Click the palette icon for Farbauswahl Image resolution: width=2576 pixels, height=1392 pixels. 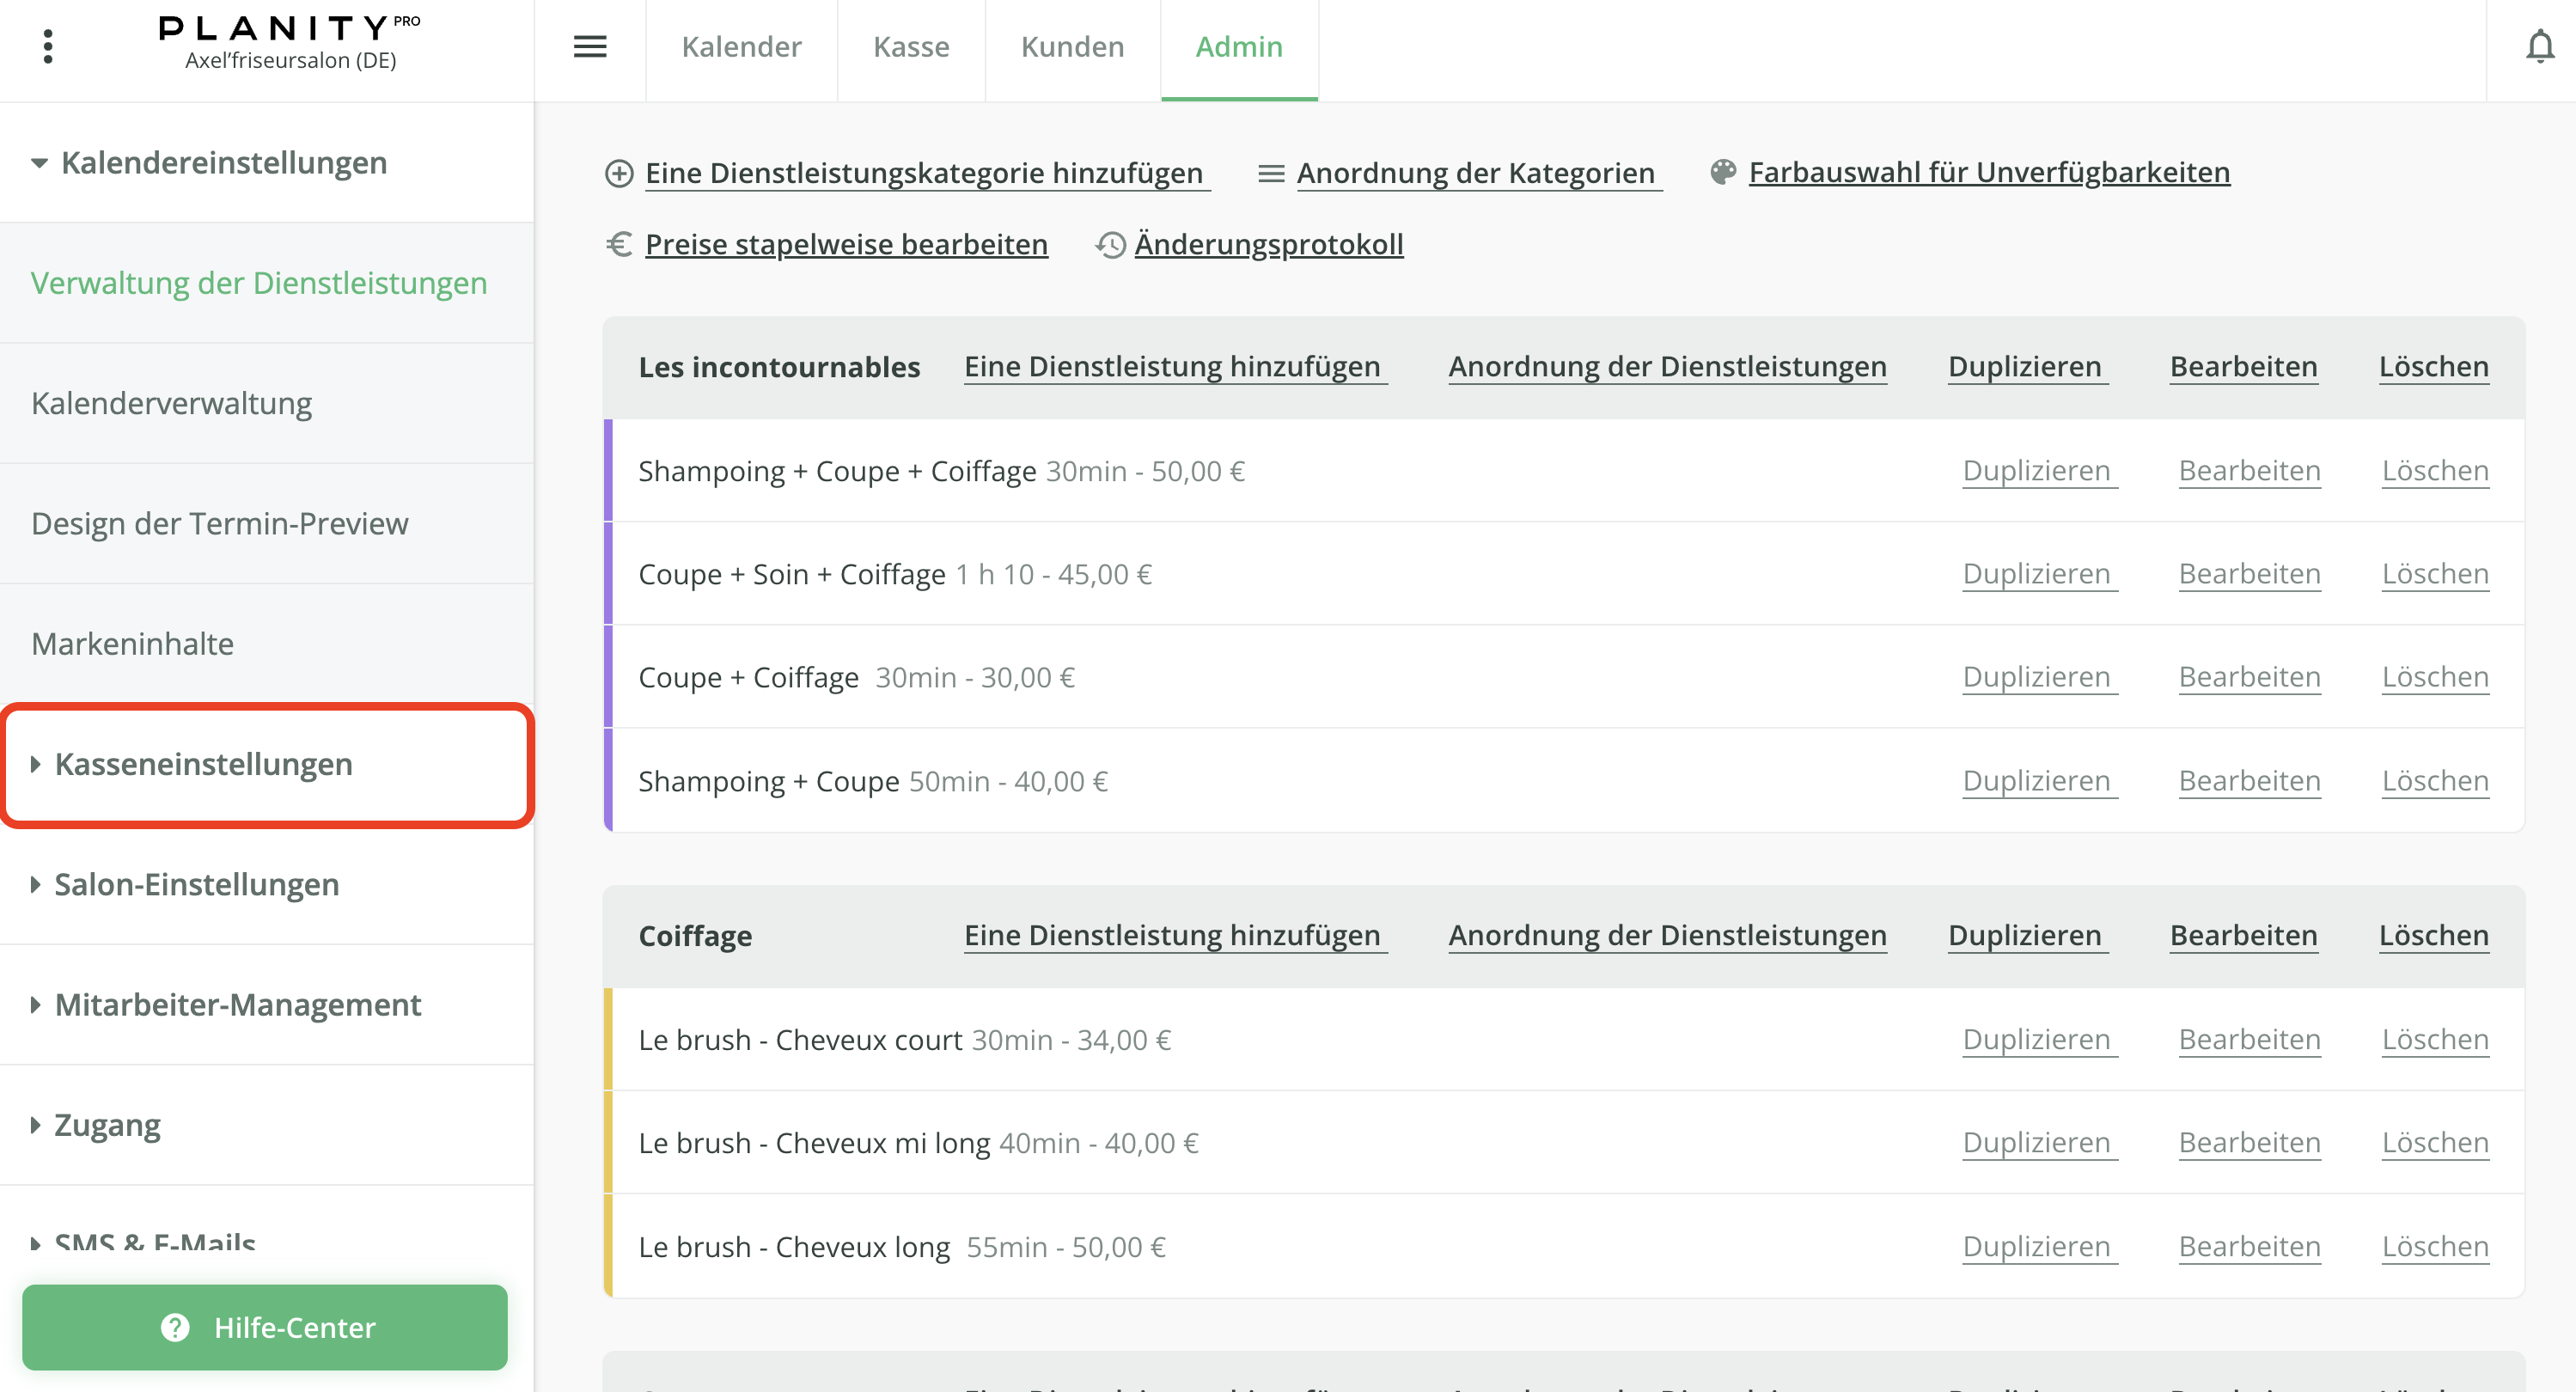pyautogui.click(x=1723, y=172)
